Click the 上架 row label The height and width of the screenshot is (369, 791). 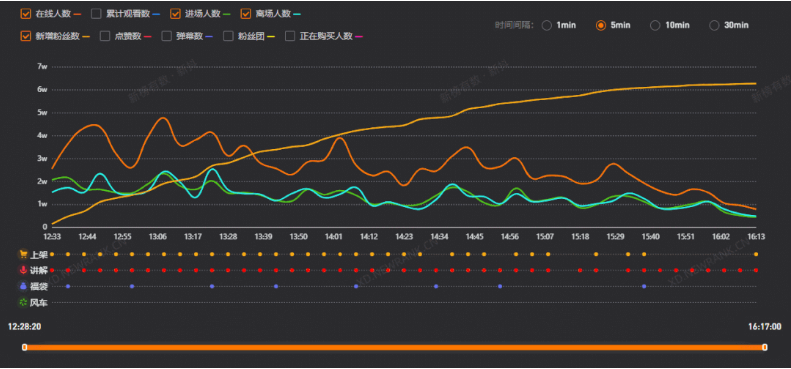pyautogui.click(x=39, y=254)
